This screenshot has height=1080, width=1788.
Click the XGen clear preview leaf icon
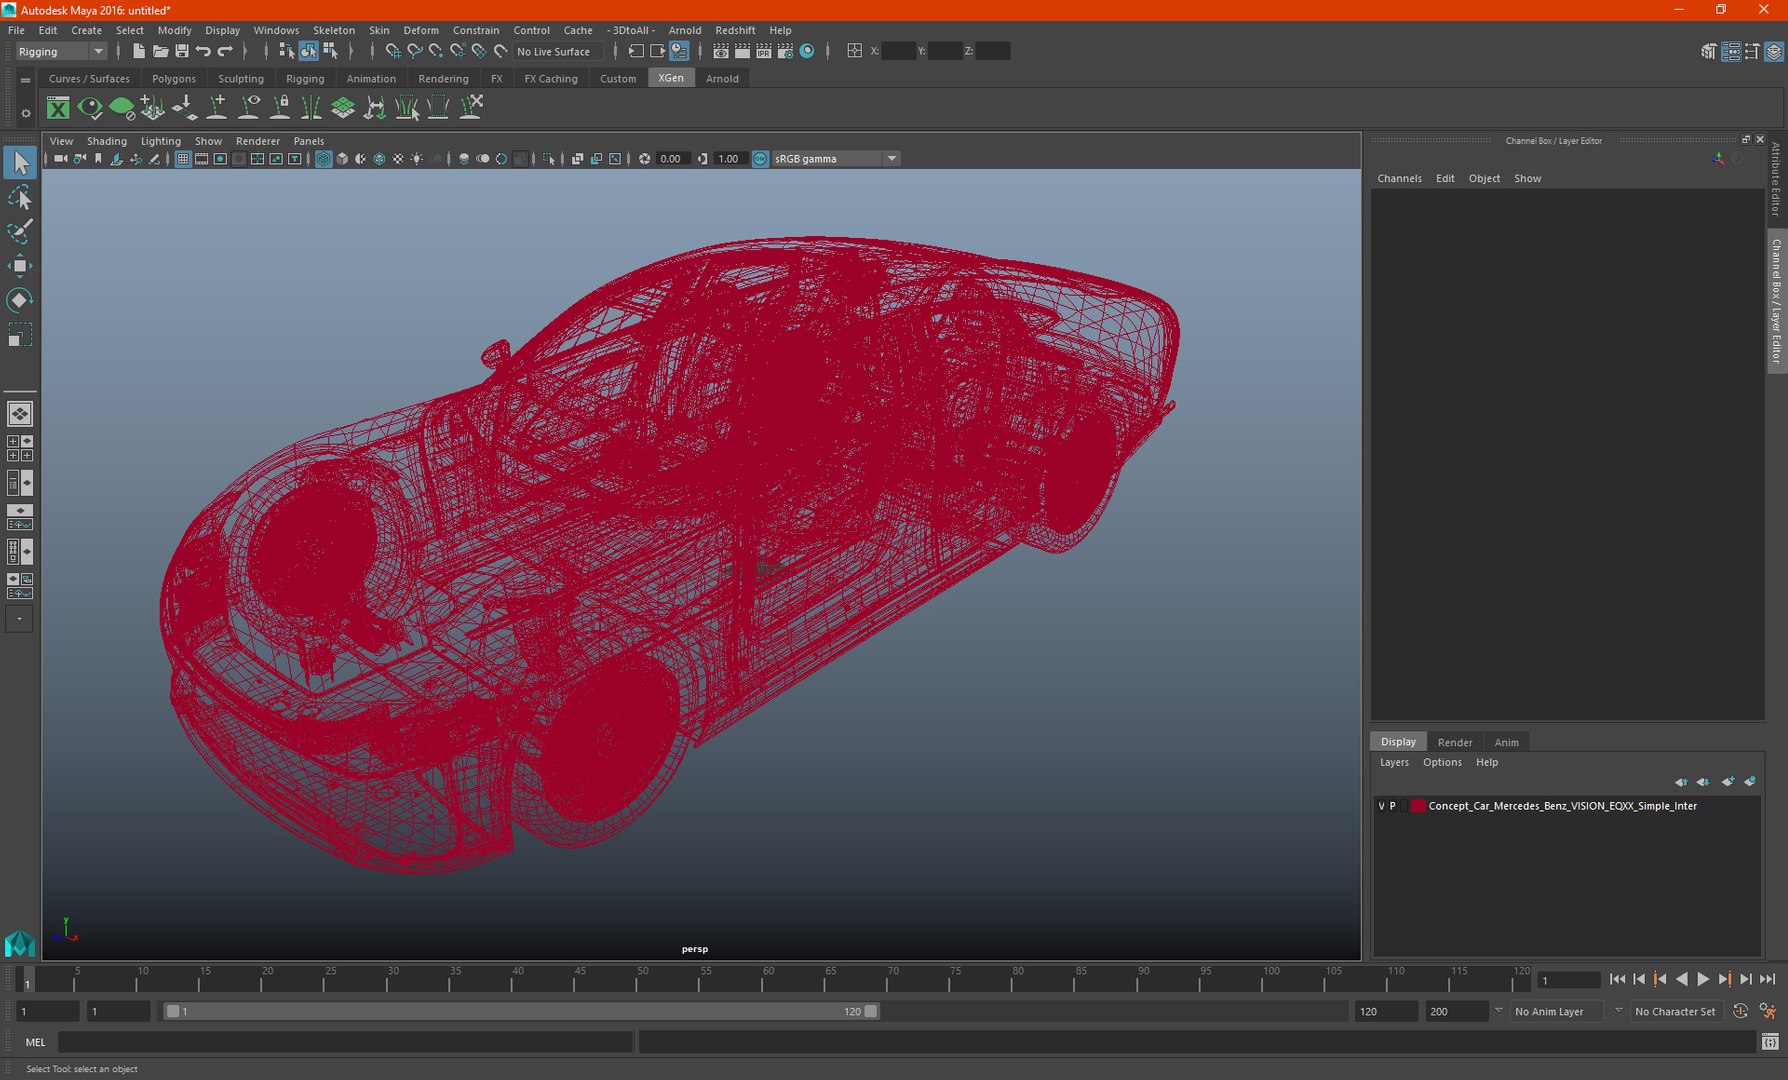(x=122, y=107)
